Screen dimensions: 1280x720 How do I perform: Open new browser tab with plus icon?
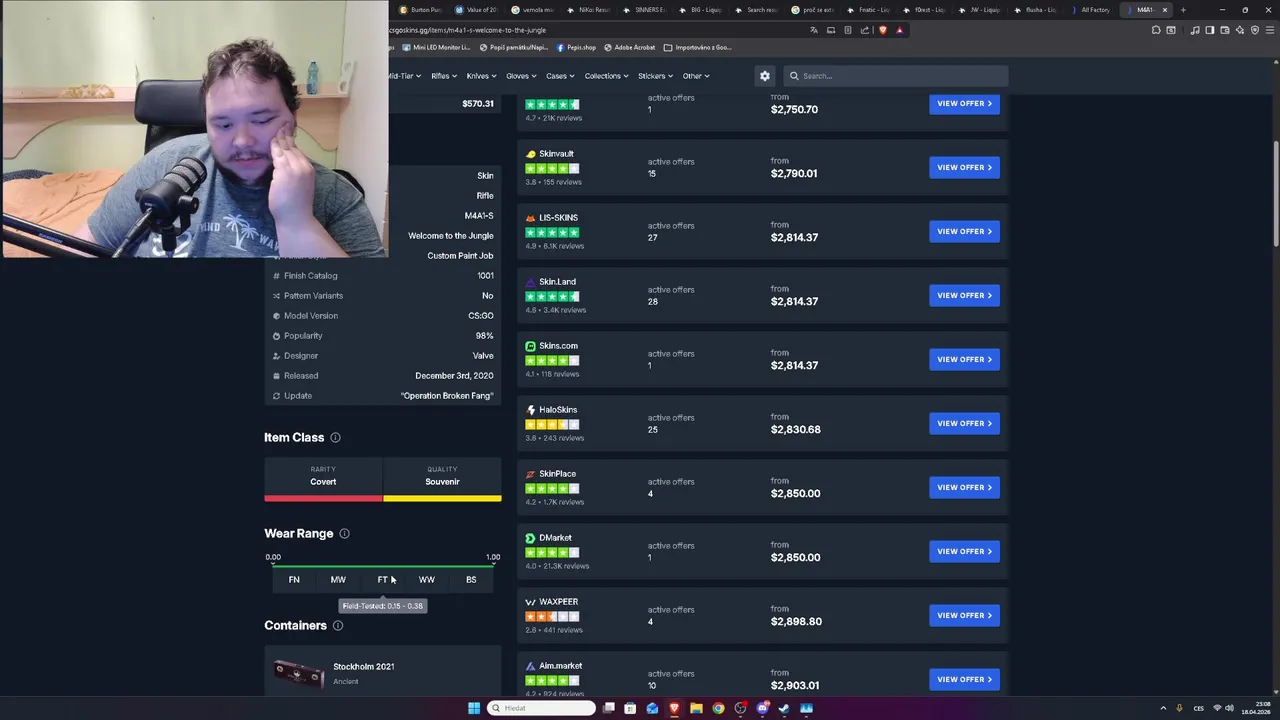click(x=1183, y=10)
